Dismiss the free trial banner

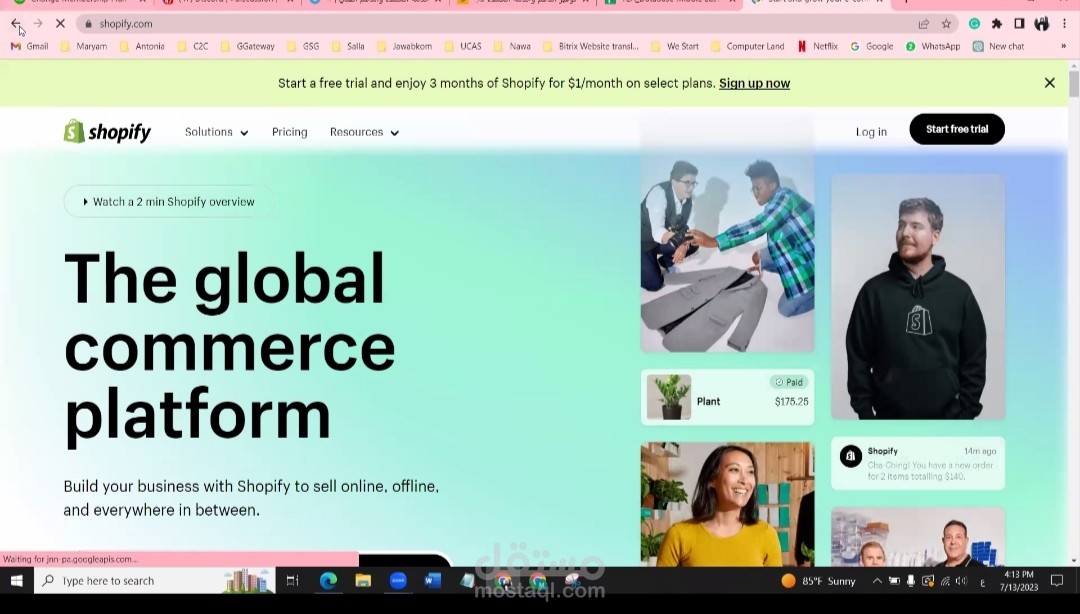coord(1050,83)
